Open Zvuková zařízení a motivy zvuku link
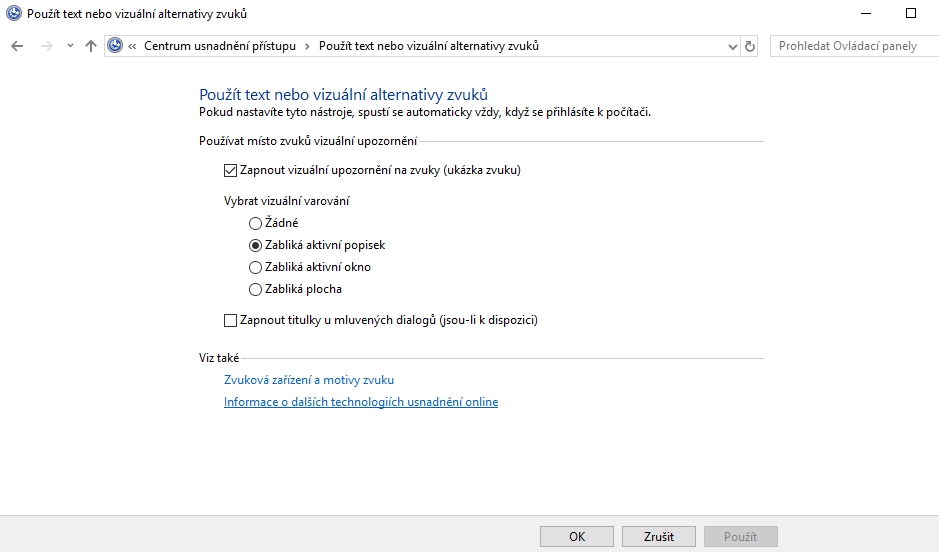 309,380
